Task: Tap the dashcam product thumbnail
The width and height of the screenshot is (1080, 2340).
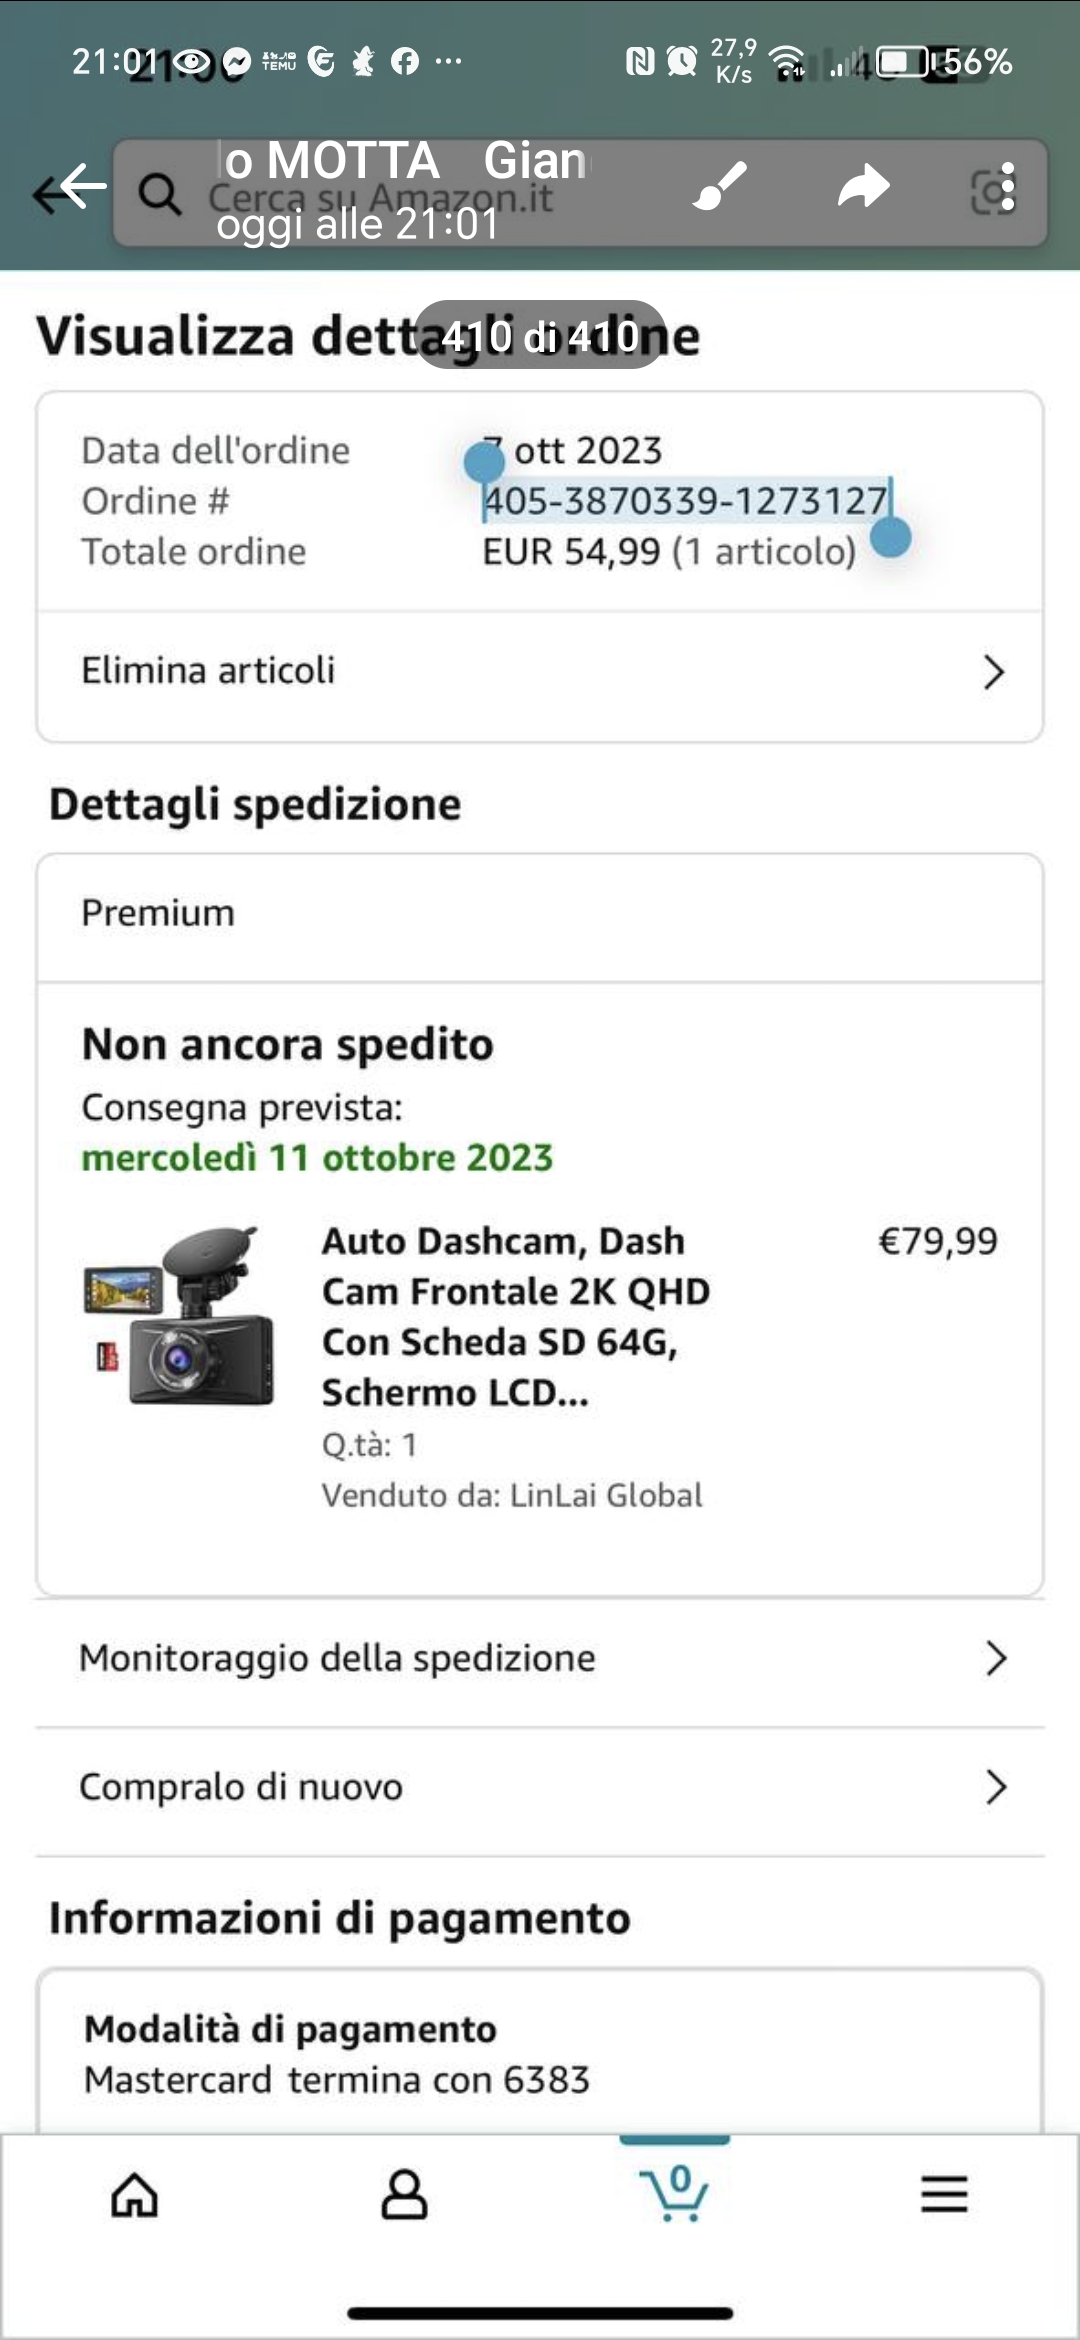Action: pyautogui.click(x=180, y=1315)
